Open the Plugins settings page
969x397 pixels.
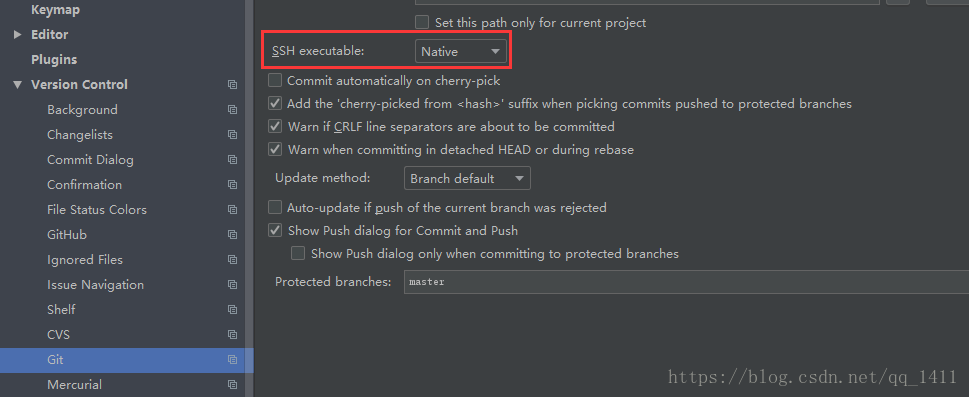(x=54, y=59)
